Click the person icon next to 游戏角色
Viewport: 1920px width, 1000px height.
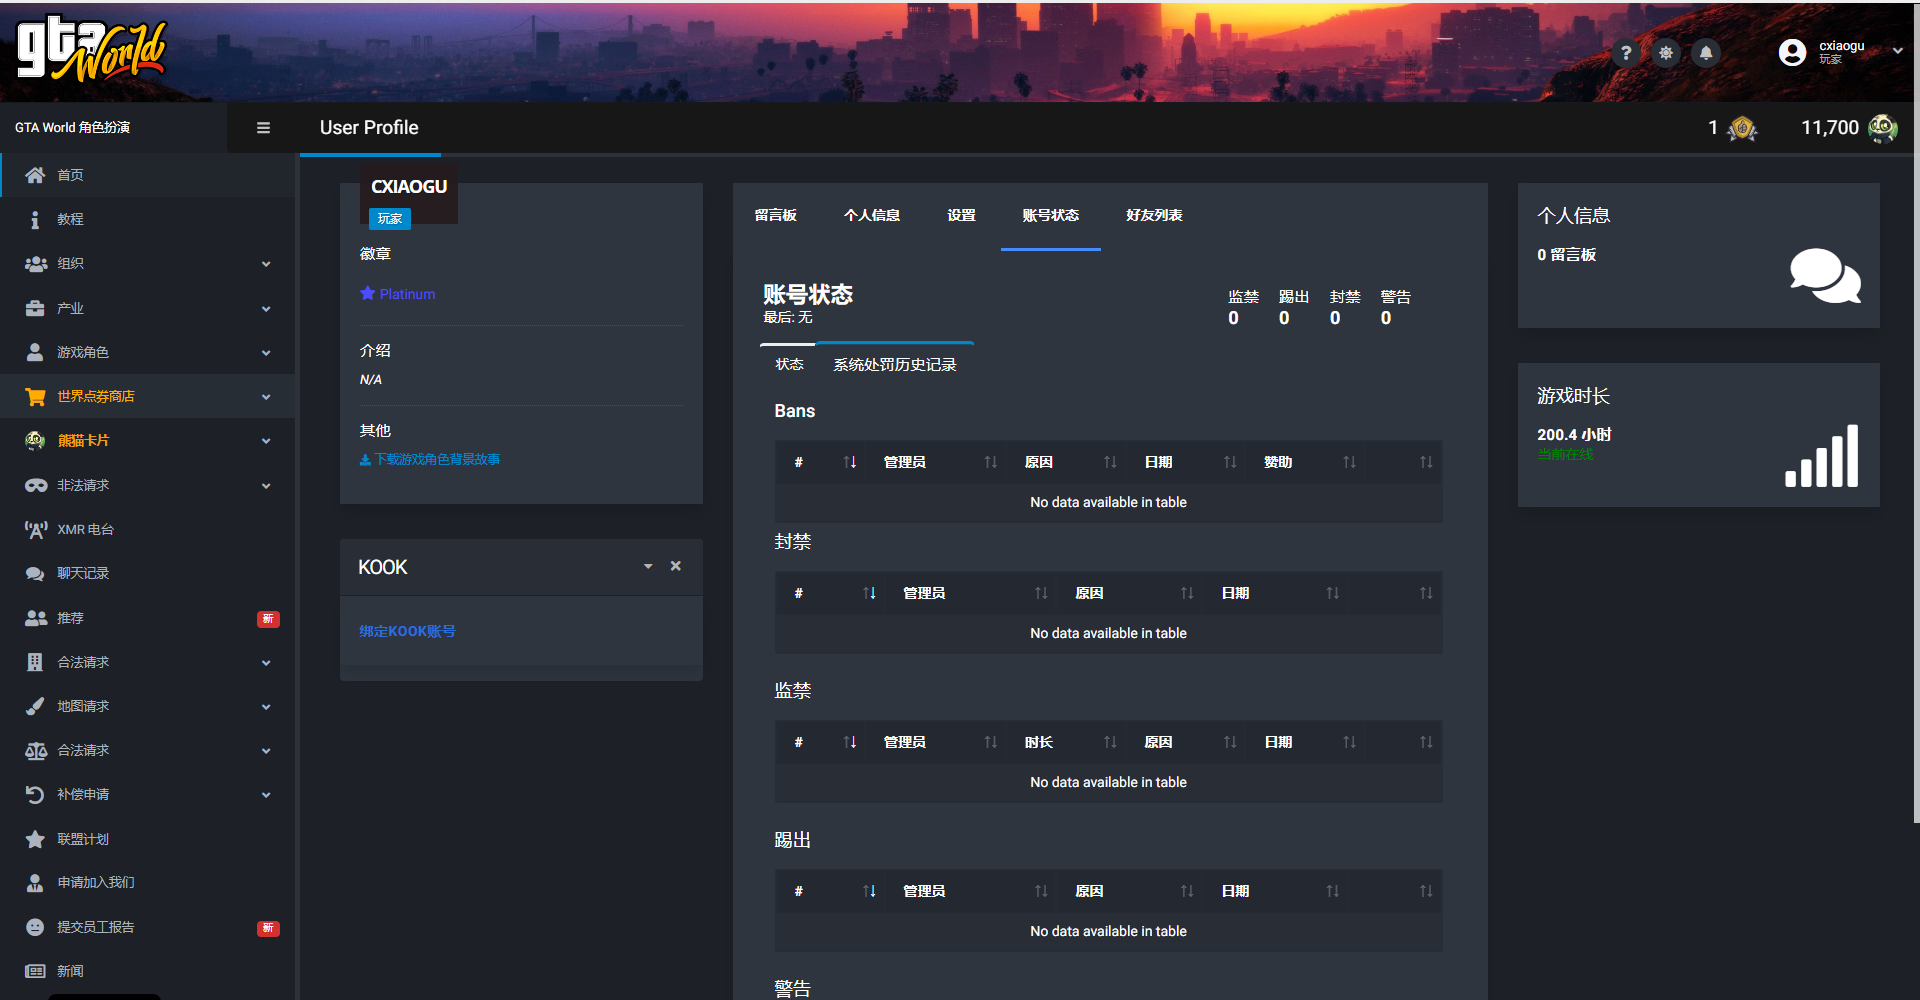tap(35, 352)
